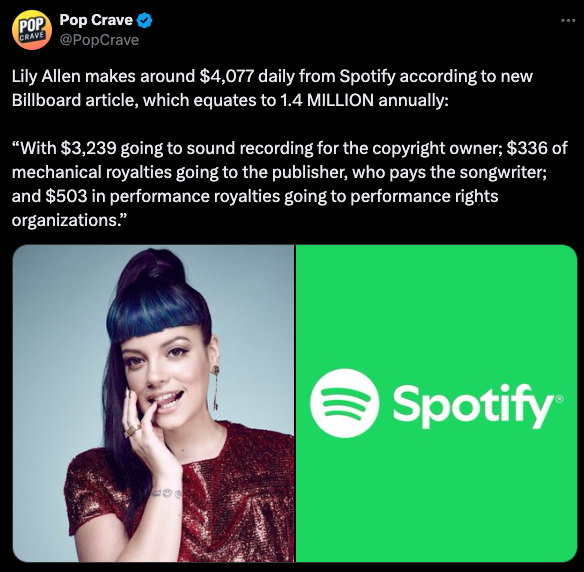This screenshot has height=572, width=584.
Task: Click the $3,239 figure in quote
Action: click(88, 148)
